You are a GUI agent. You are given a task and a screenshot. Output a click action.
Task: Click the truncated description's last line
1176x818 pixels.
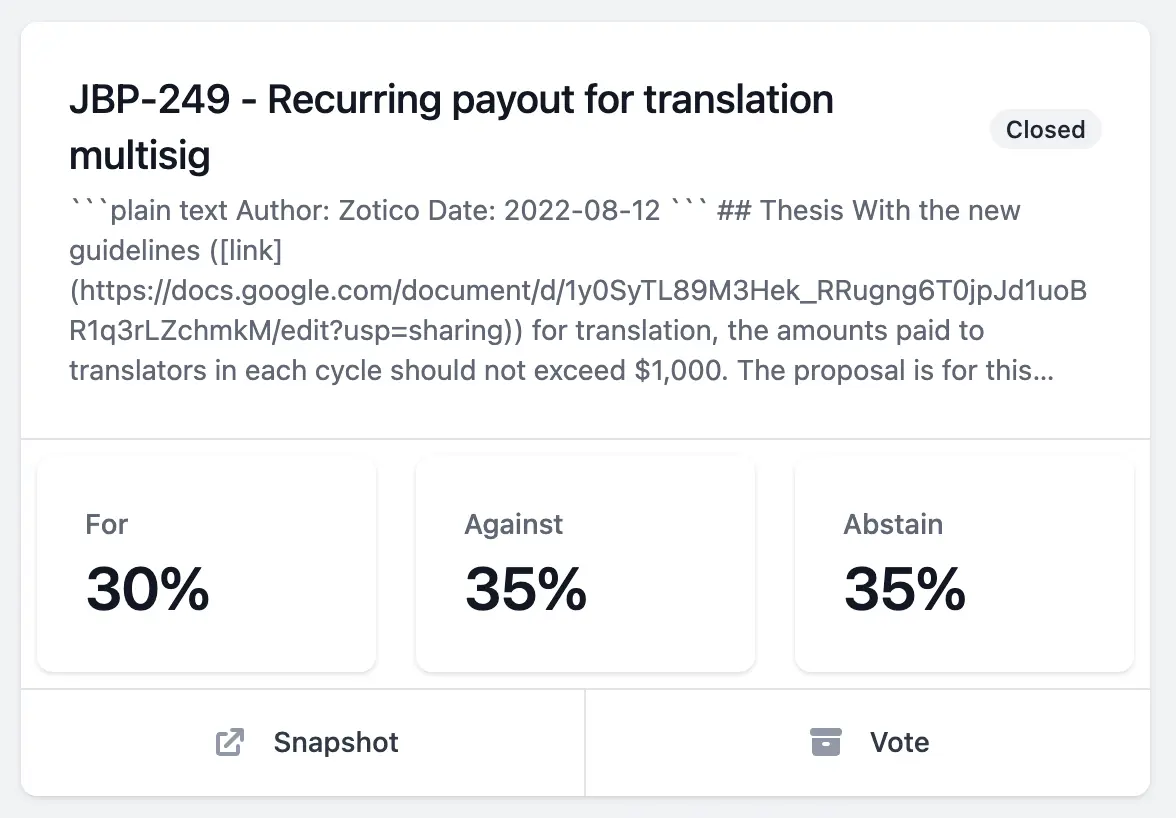tap(560, 371)
